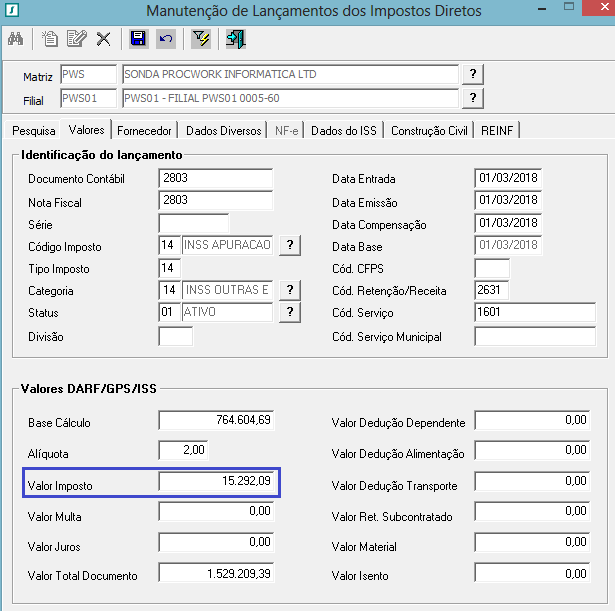Go to the REINF tab
The image size is (615, 611).
(x=498, y=131)
